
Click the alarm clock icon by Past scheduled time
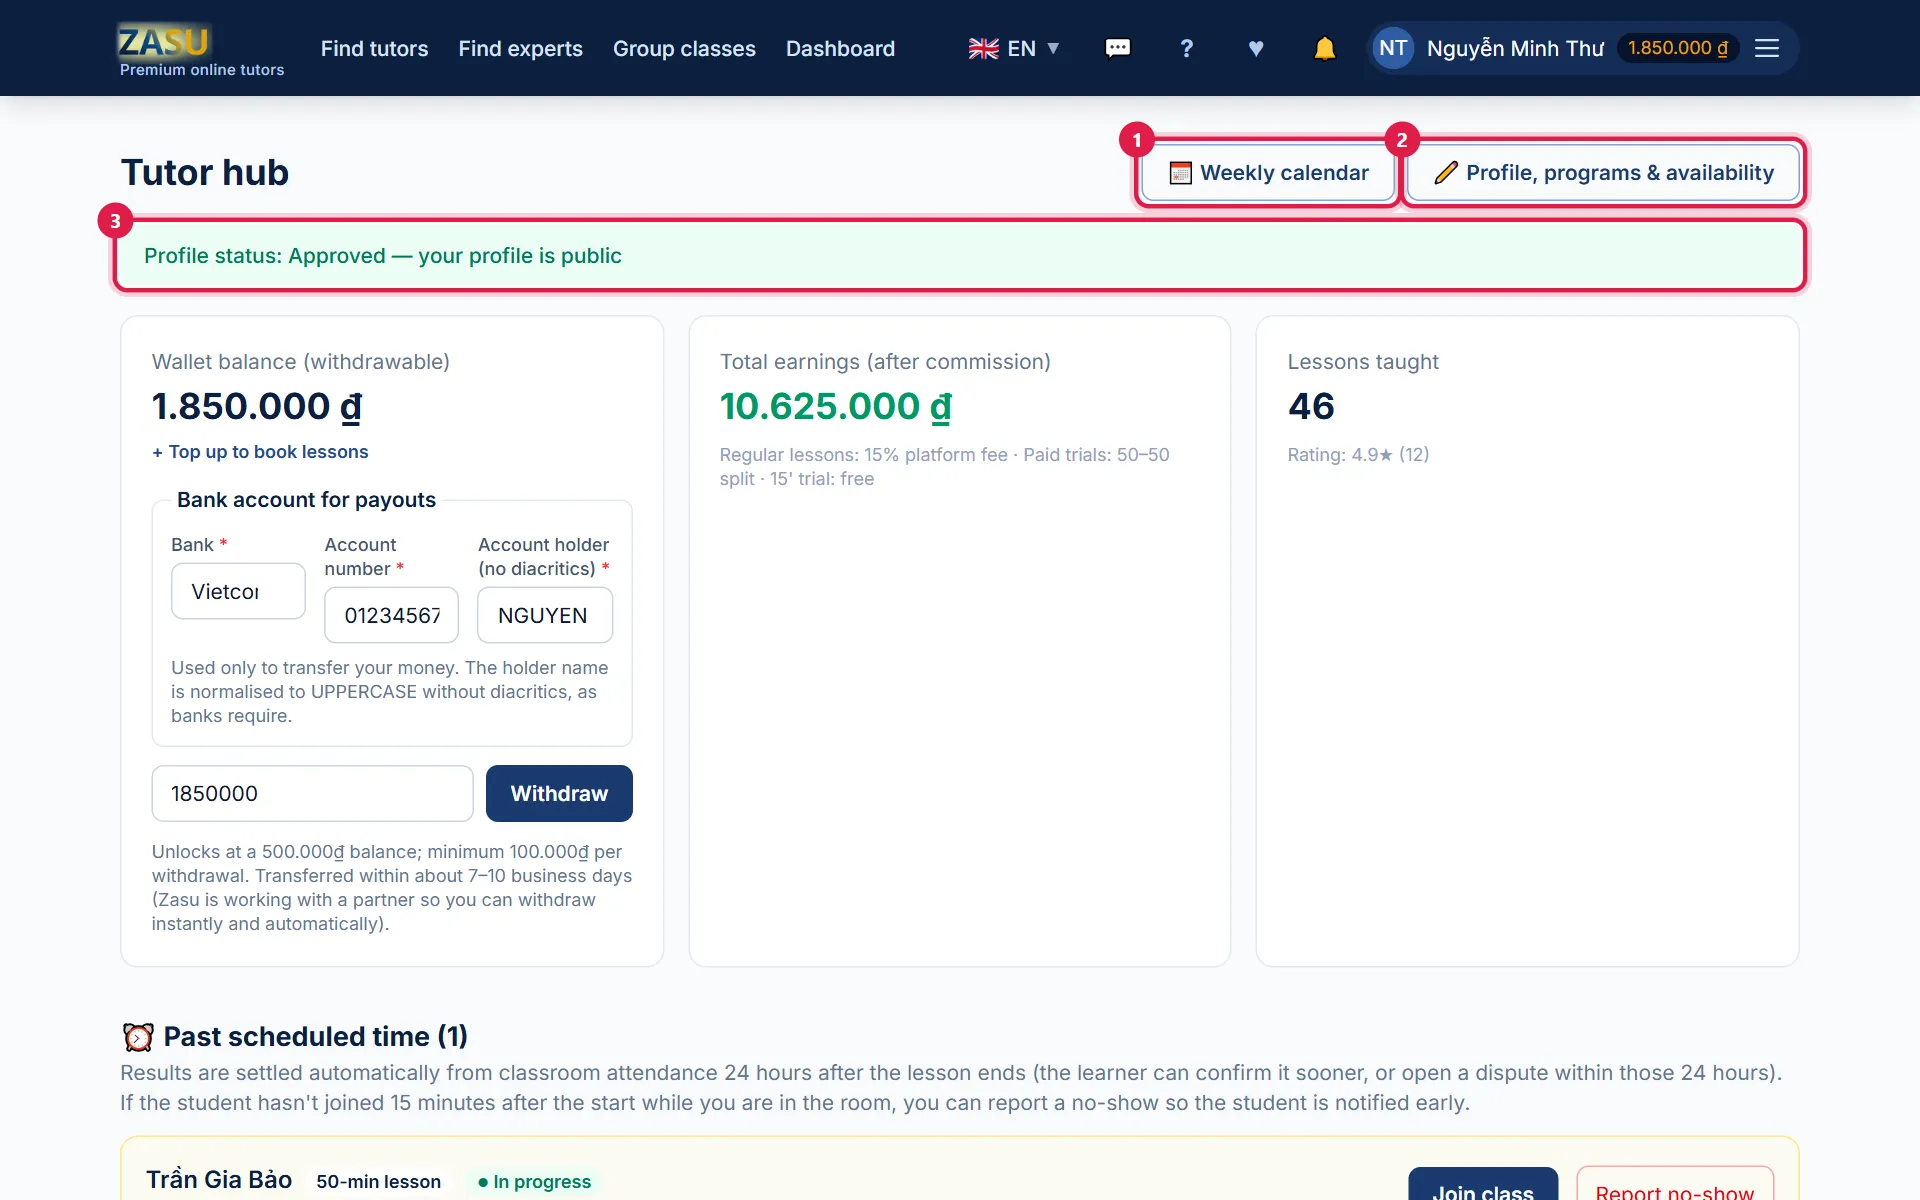138,1037
